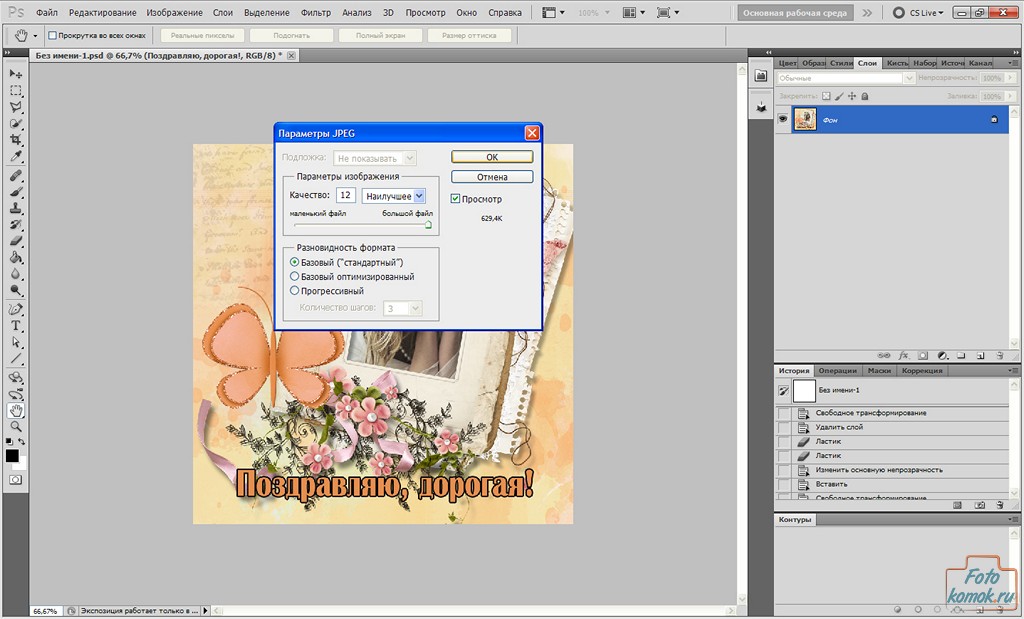Choose the Прогрессивный format option
This screenshot has height=619, width=1024.
click(x=294, y=291)
